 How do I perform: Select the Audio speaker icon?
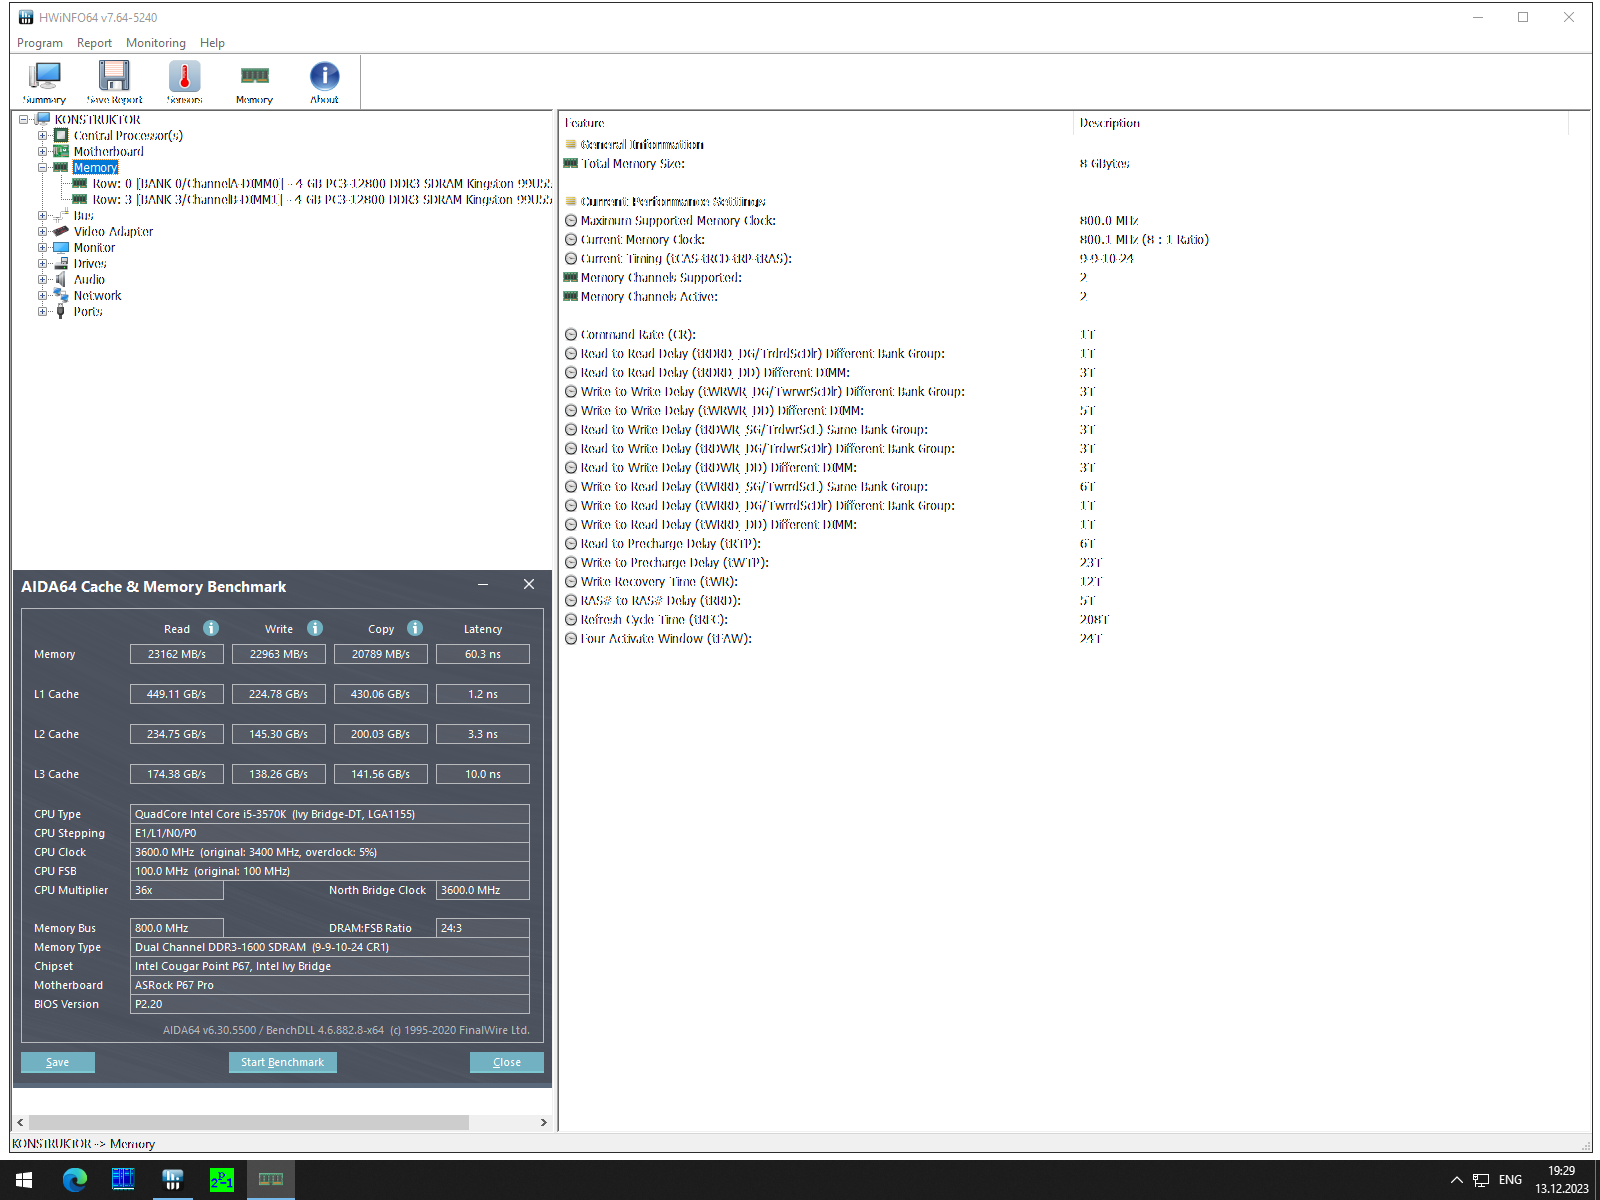pos(61,279)
